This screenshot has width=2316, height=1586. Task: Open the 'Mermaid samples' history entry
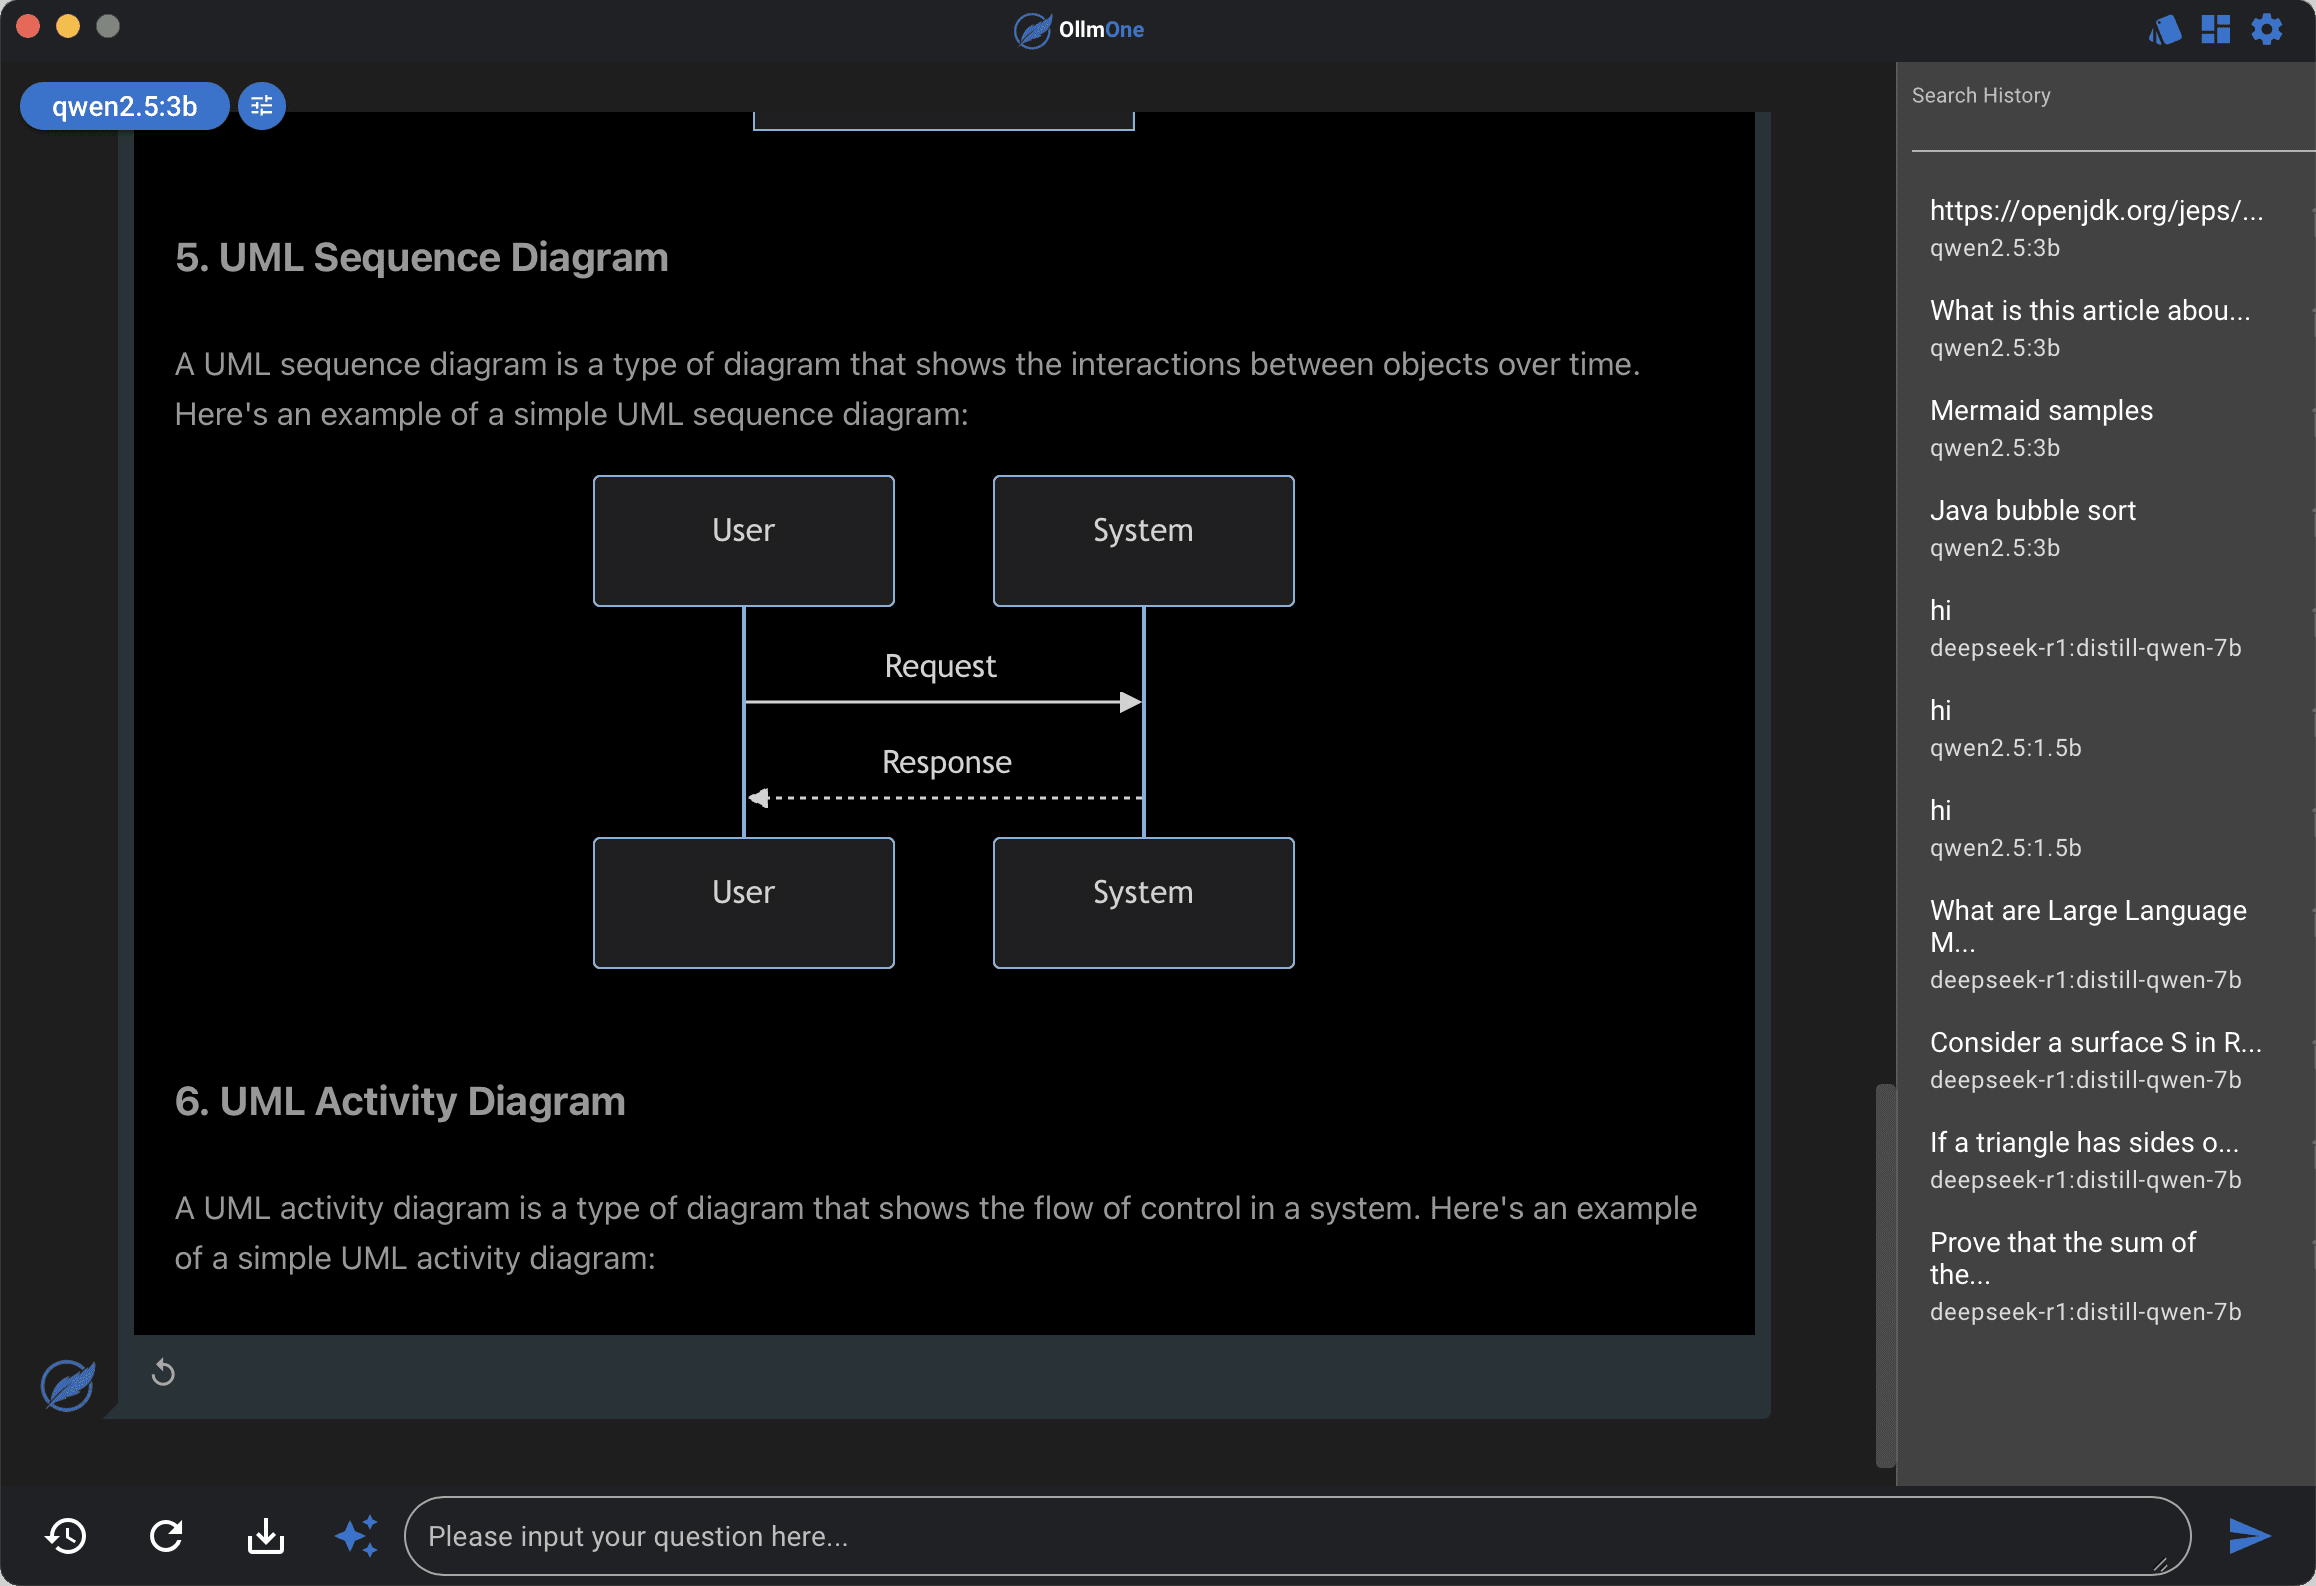(2041, 410)
